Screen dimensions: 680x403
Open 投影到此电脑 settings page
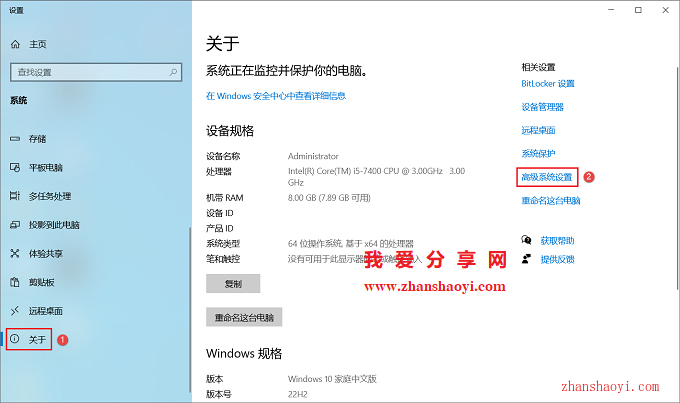(54, 225)
